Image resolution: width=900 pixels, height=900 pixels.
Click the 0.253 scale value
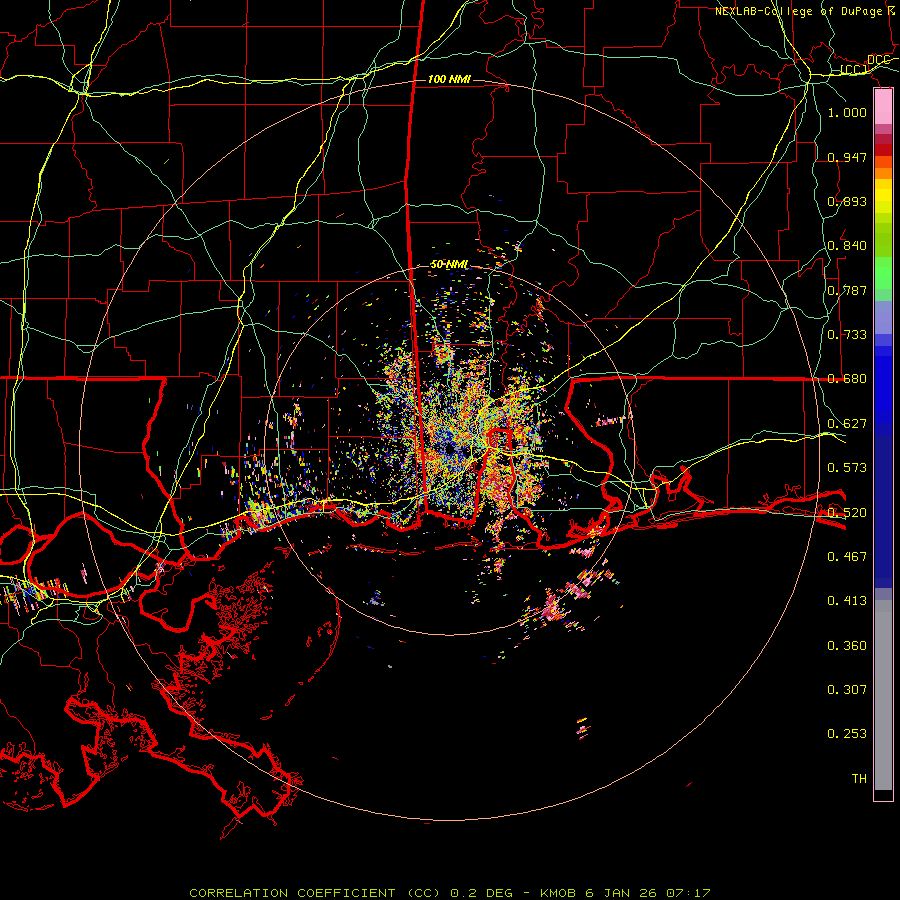(847, 734)
